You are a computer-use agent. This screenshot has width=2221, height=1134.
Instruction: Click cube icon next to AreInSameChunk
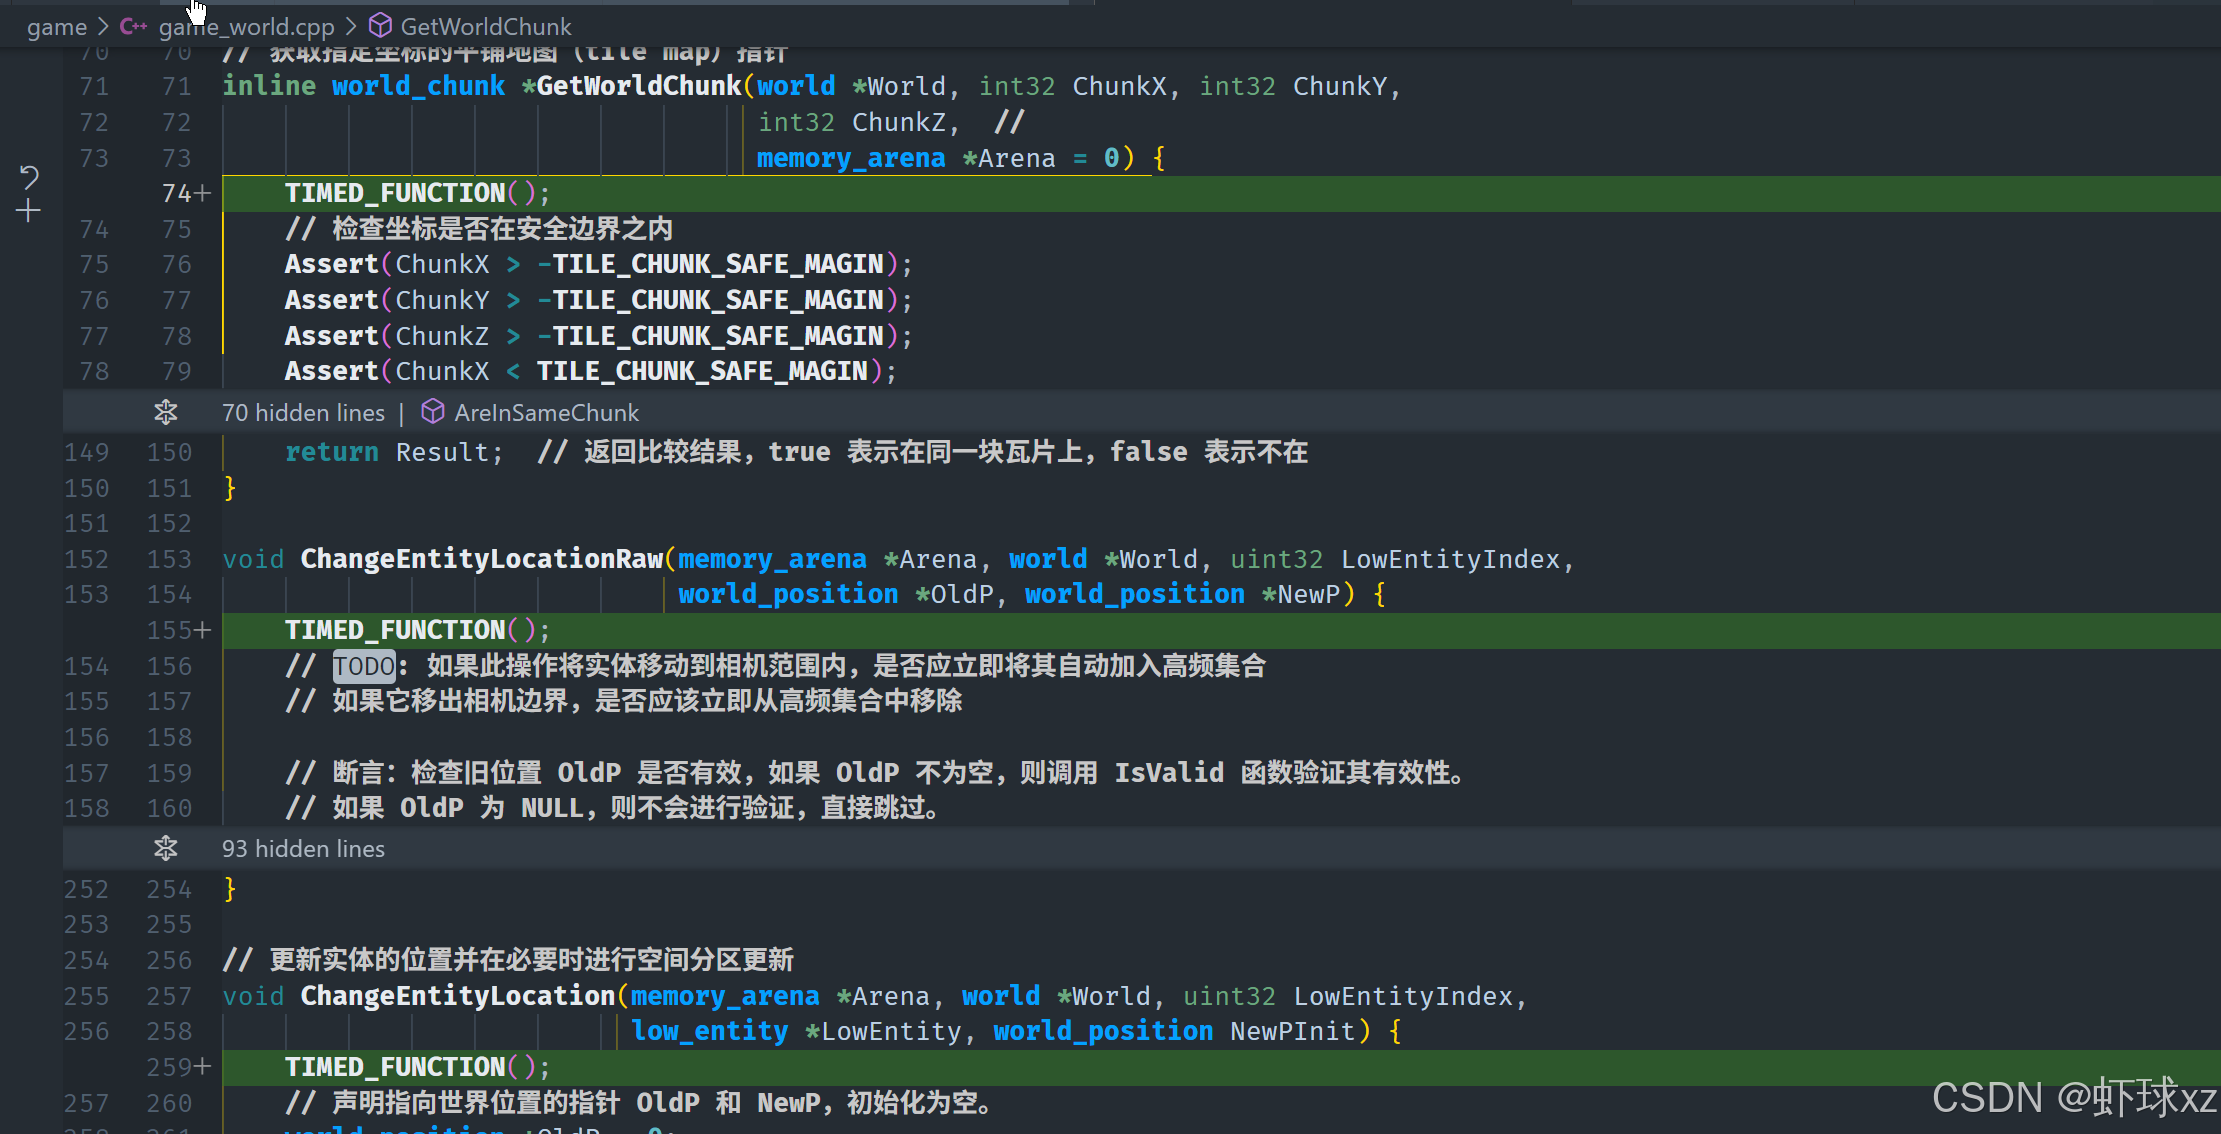pyautogui.click(x=432, y=412)
